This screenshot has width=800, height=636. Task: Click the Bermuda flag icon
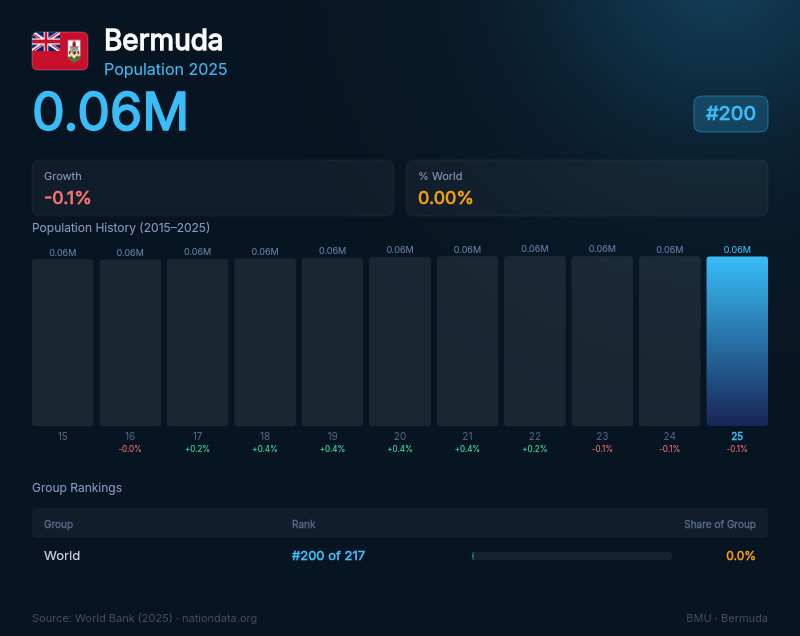tap(60, 51)
